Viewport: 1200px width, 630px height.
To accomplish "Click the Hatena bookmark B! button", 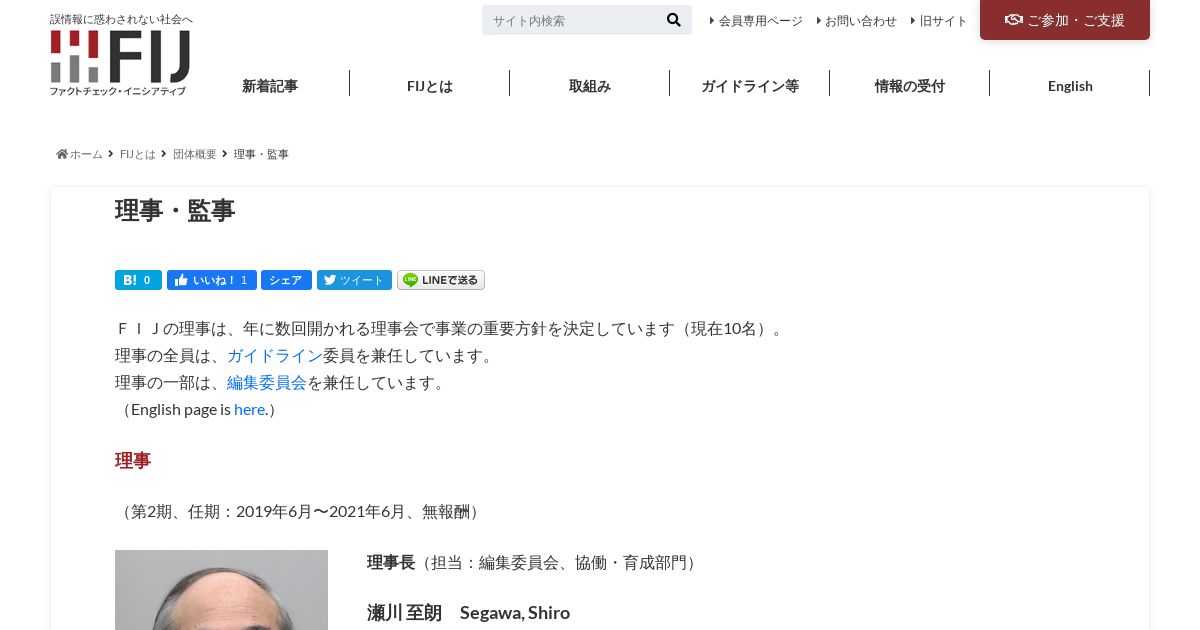I will [138, 280].
